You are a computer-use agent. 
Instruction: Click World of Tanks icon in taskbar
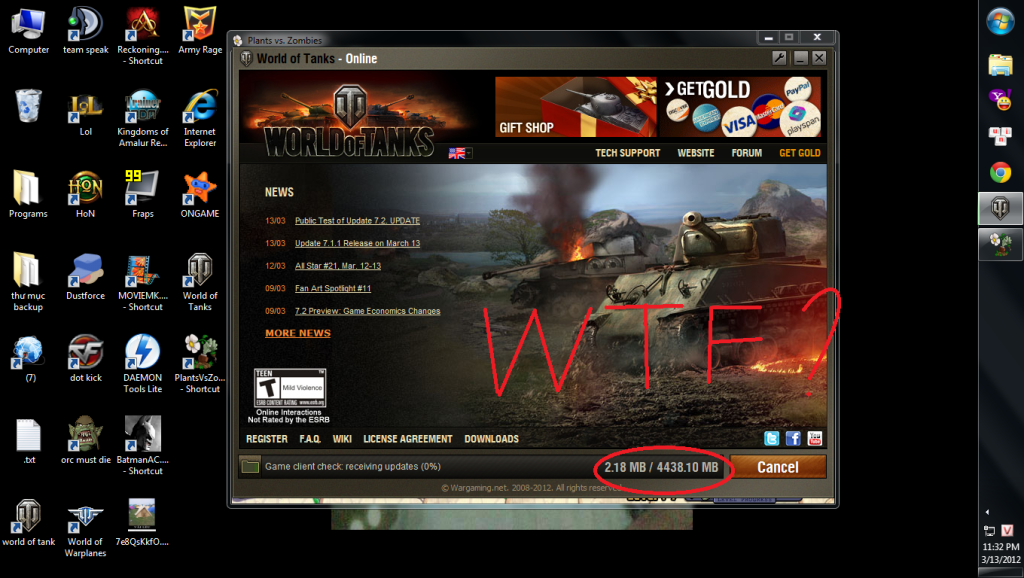pos(999,208)
